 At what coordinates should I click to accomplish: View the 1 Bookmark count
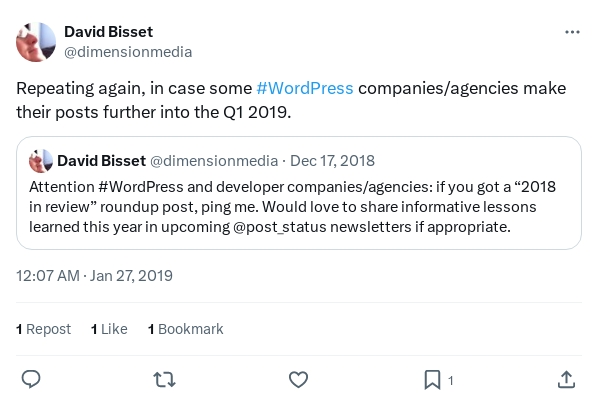pos(186,329)
